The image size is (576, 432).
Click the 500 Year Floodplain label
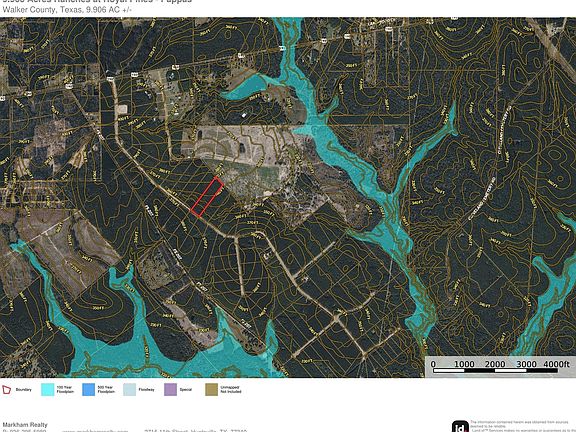(106, 390)
